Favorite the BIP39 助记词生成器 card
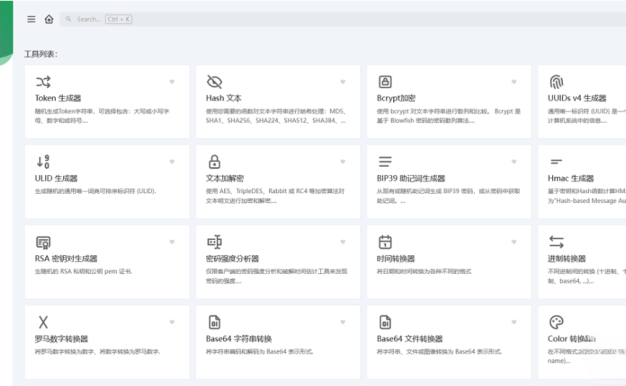This screenshot has width=626, height=386. (514, 162)
